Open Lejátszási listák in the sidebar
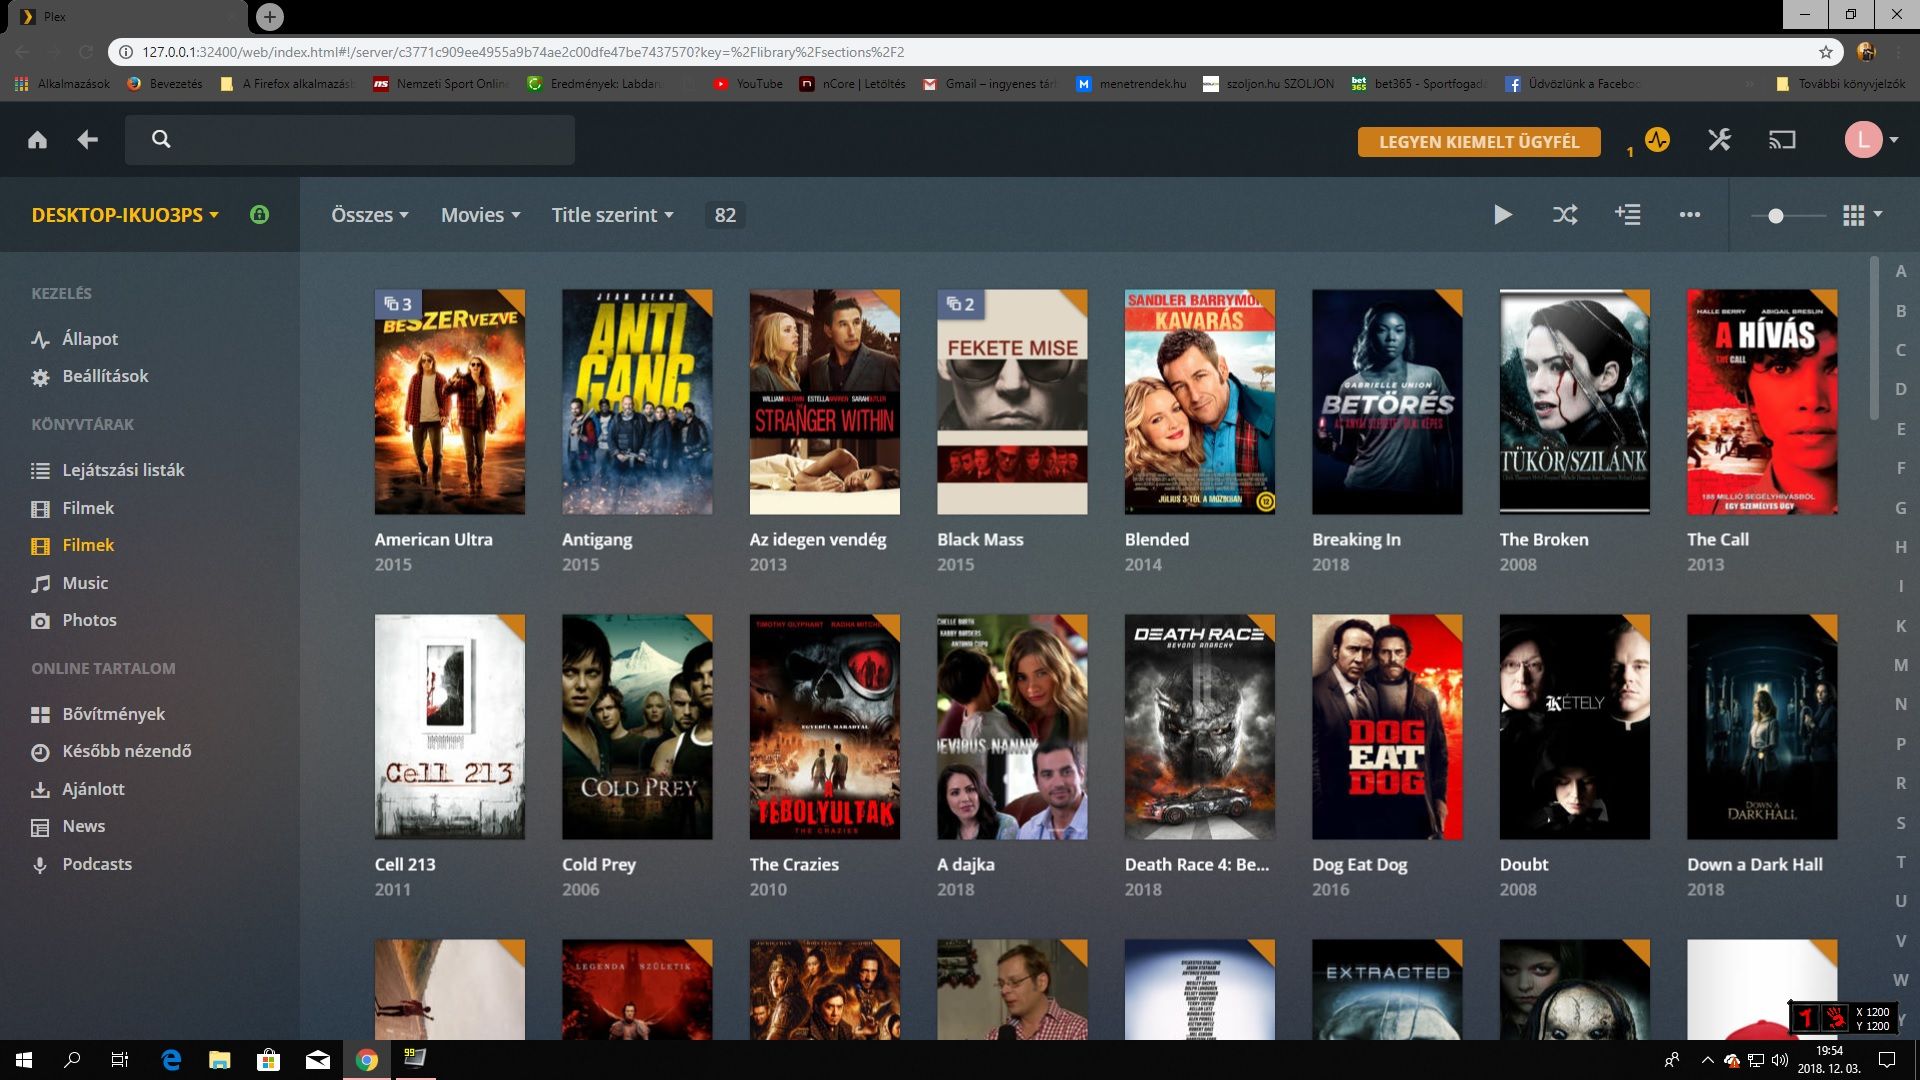Screen dimensions: 1920x1080 pyautogui.click(x=108, y=470)
